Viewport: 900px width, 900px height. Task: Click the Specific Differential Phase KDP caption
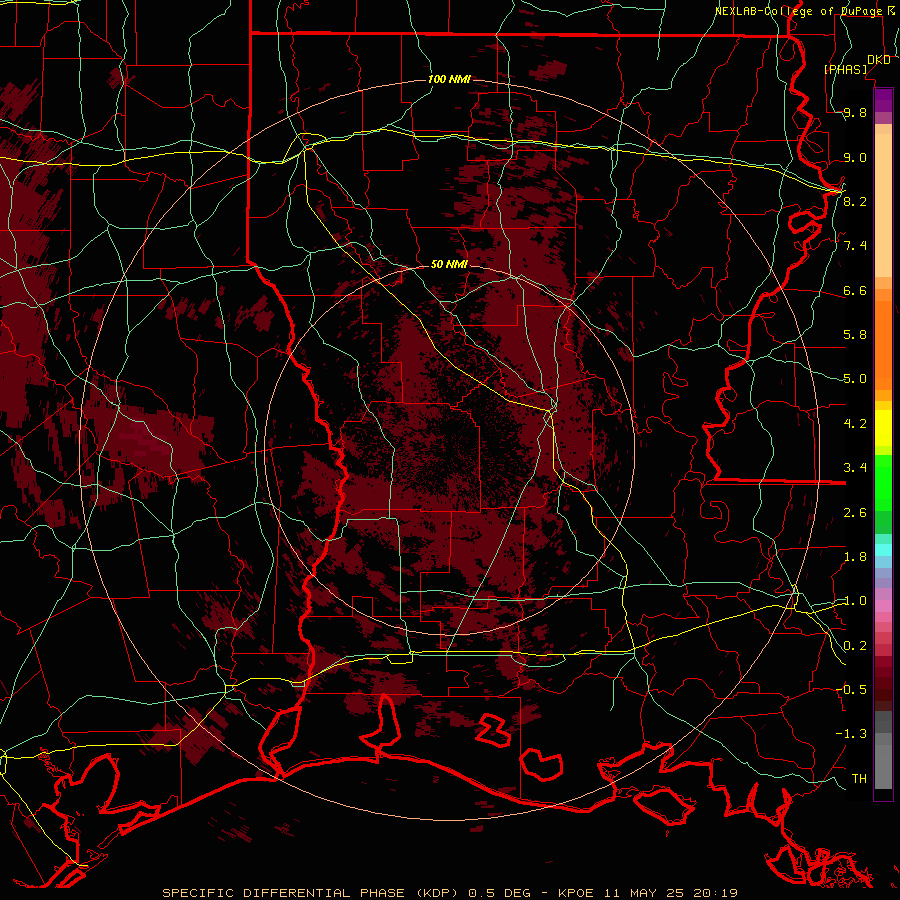(x=310, y=893)
